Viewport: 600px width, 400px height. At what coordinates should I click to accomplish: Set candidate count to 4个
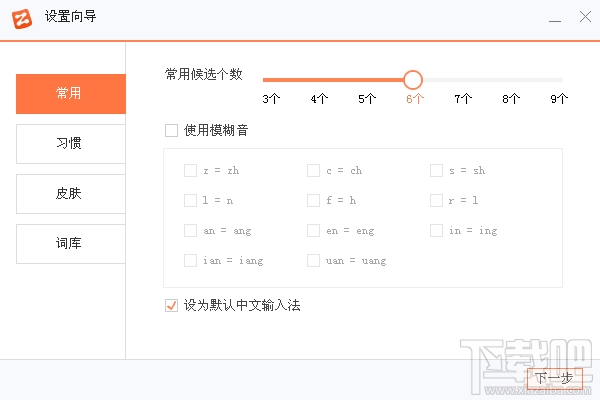coord(319,99)
